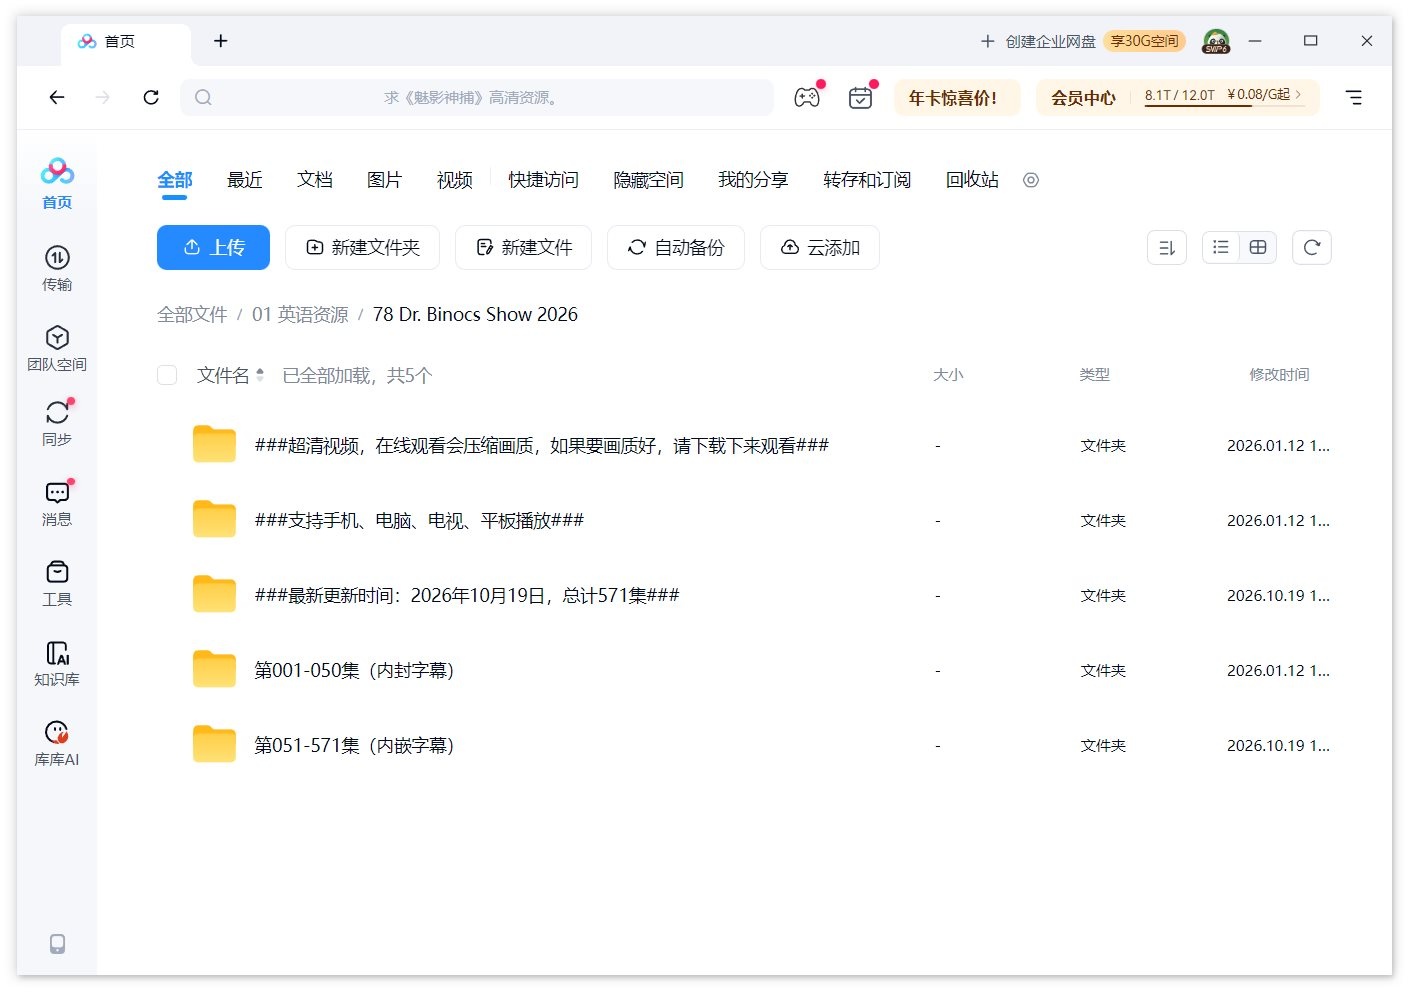Switch to the 最近 tab
This screenshot has width=1412, height=997.
(x=245, y=180)
